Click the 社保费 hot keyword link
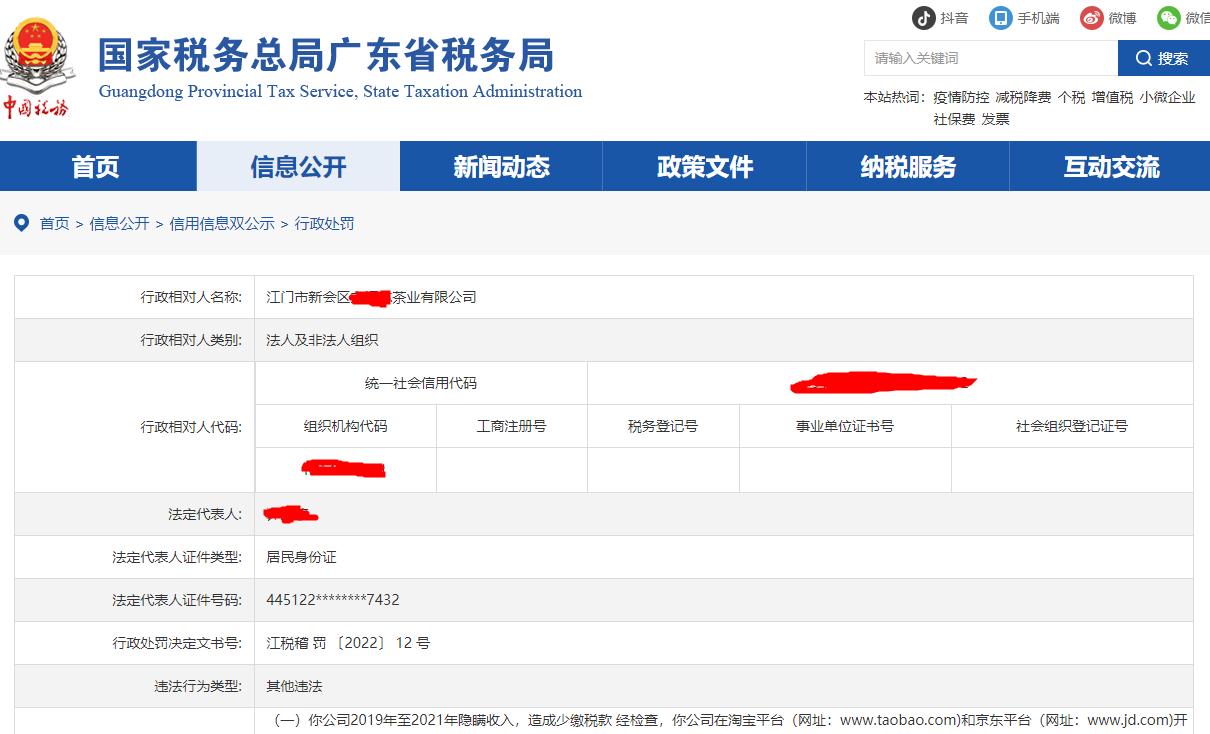 (954, 119)
